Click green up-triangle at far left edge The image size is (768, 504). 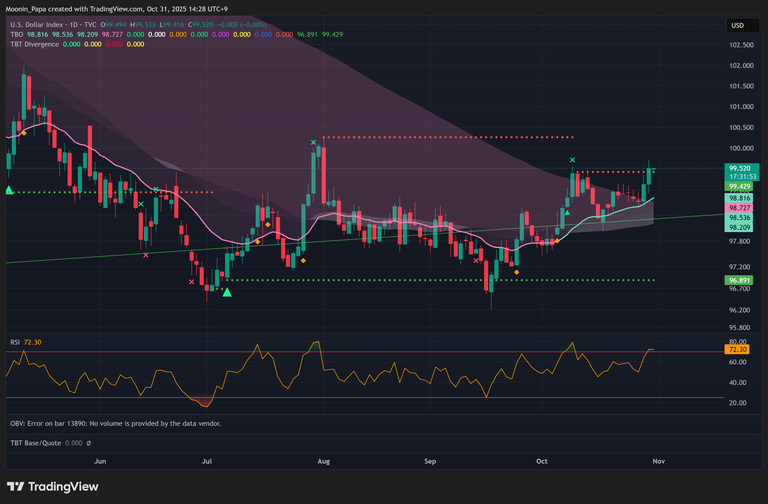click(9, 190)
